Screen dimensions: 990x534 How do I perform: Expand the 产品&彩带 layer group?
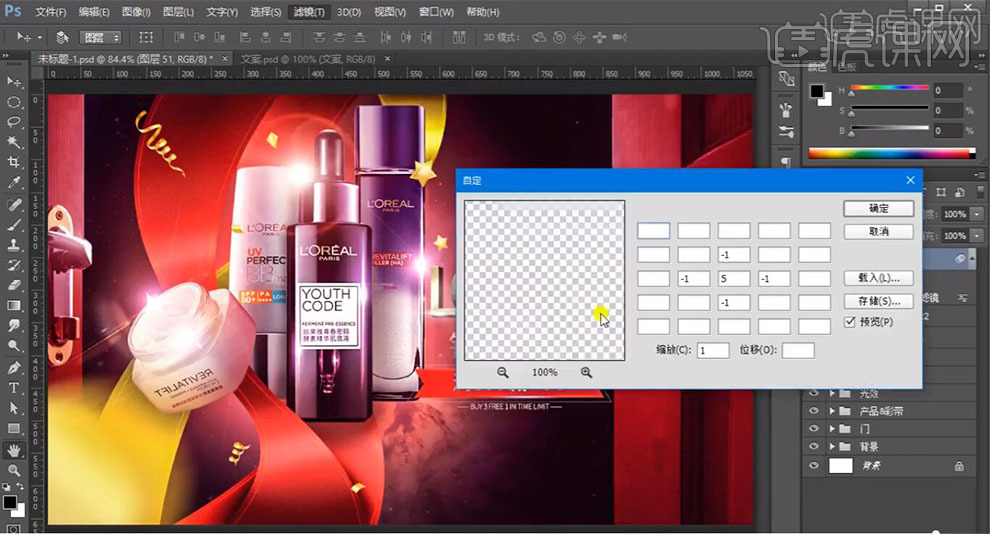[832, 411]
